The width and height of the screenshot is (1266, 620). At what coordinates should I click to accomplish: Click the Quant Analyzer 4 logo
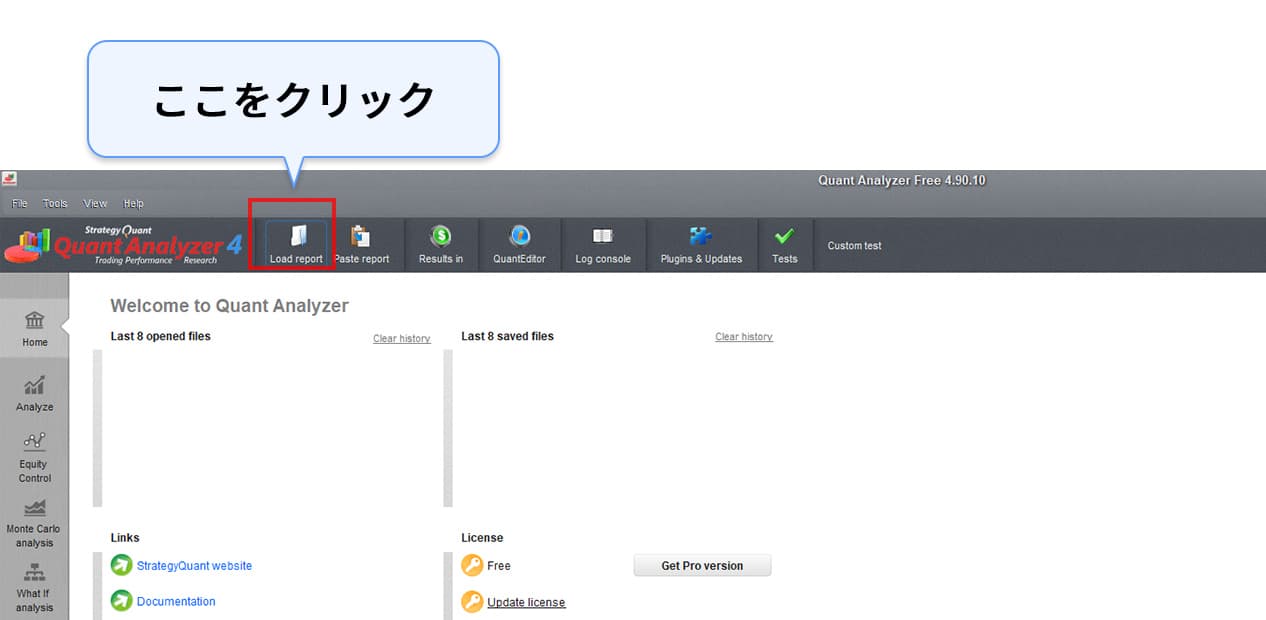[124, 245]
